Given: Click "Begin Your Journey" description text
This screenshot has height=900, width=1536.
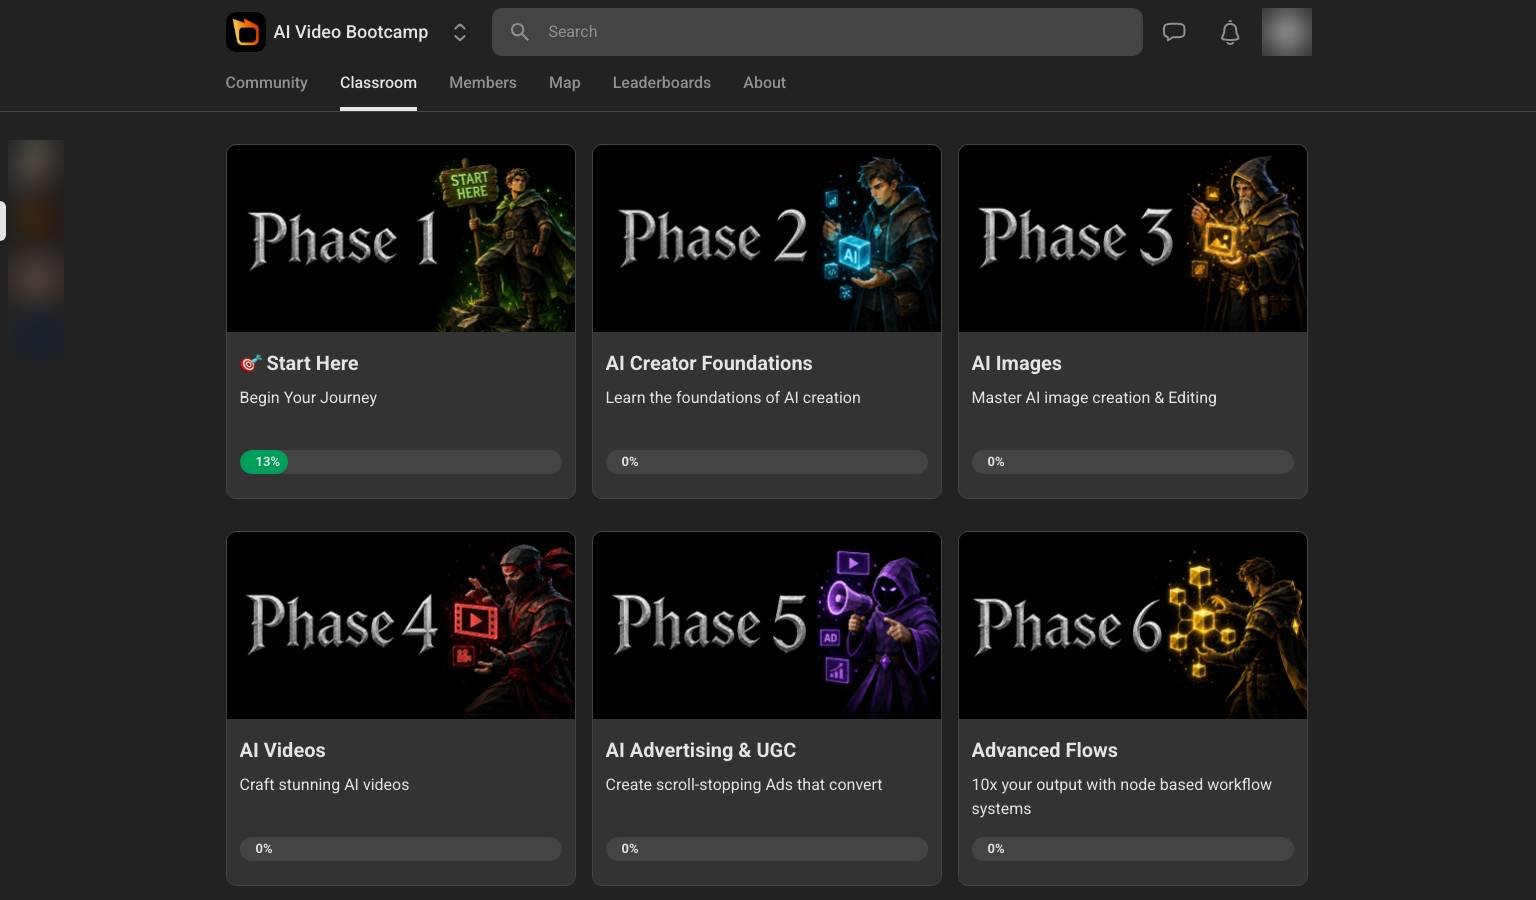Looking at the screenshot, I should (308, 398).
